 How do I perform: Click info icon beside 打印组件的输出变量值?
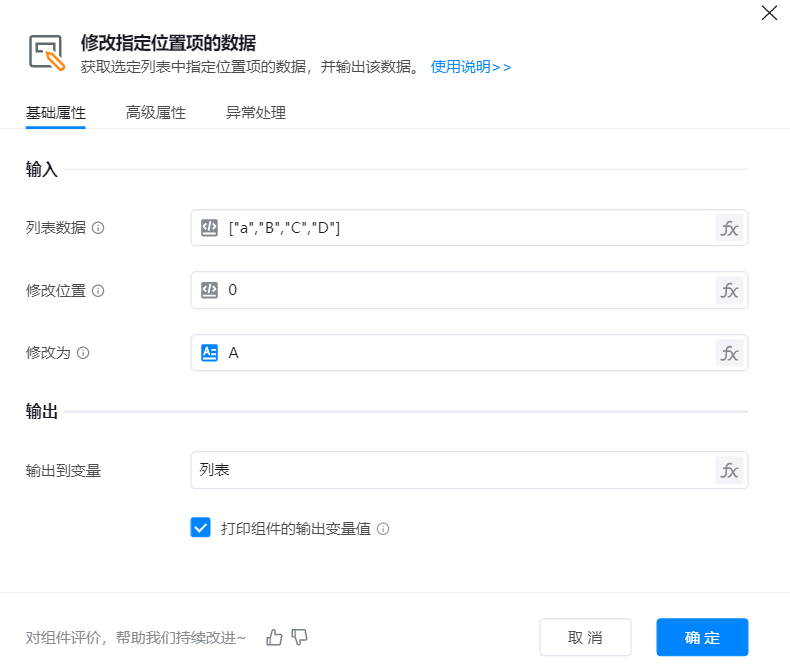(383, 529)
